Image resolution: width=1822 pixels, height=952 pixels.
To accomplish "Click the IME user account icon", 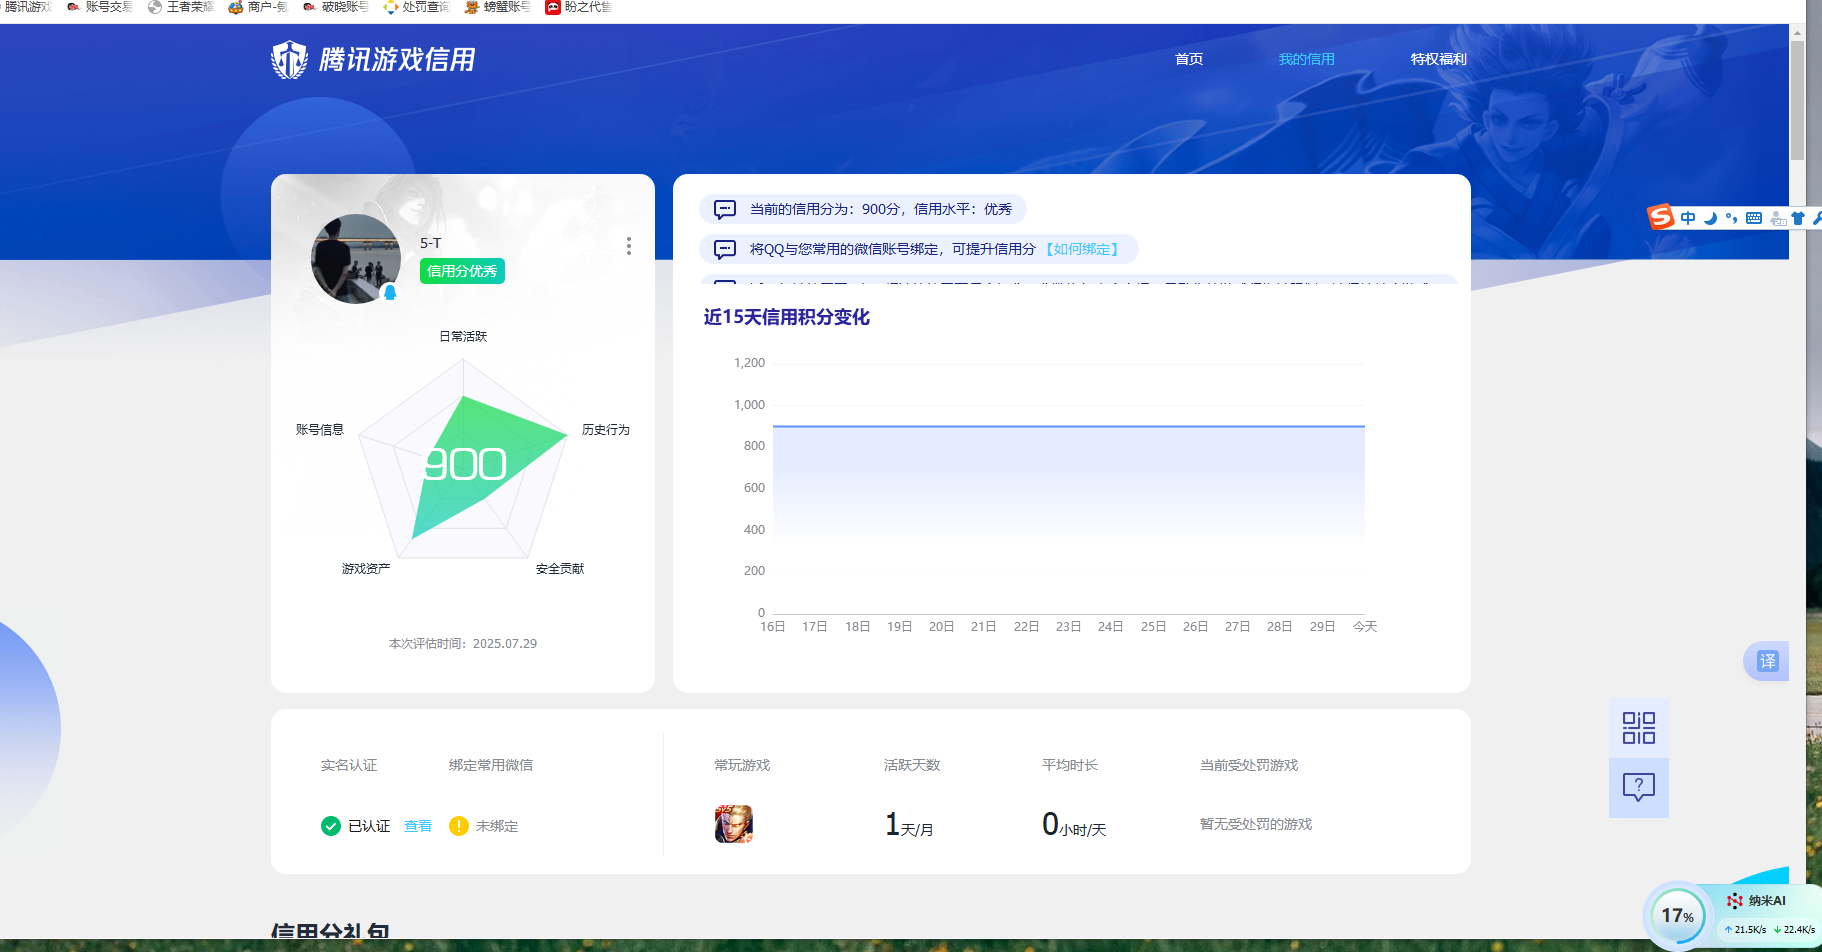I will coord(1778,218).
